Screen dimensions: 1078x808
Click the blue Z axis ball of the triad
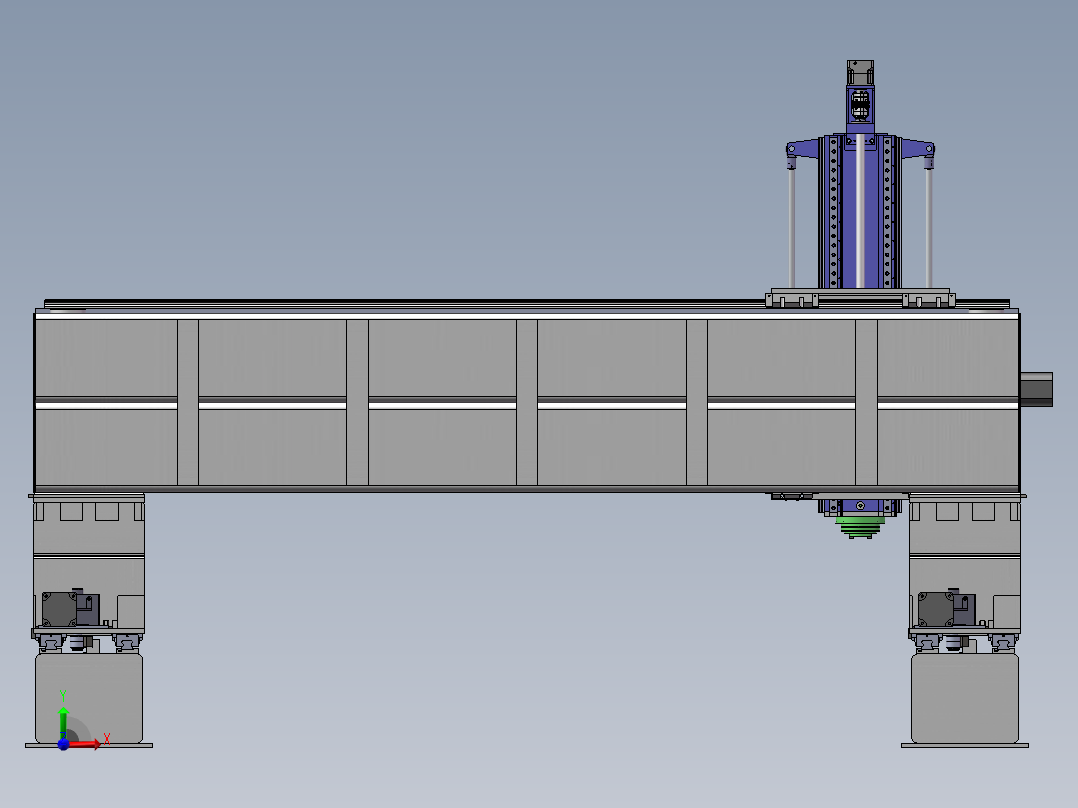point(63,744)
